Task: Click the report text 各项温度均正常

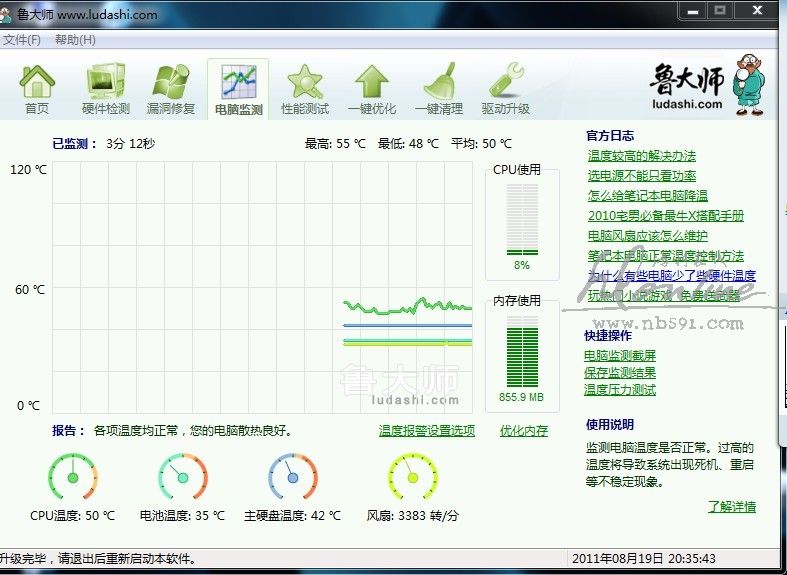Action: (193, 430)
